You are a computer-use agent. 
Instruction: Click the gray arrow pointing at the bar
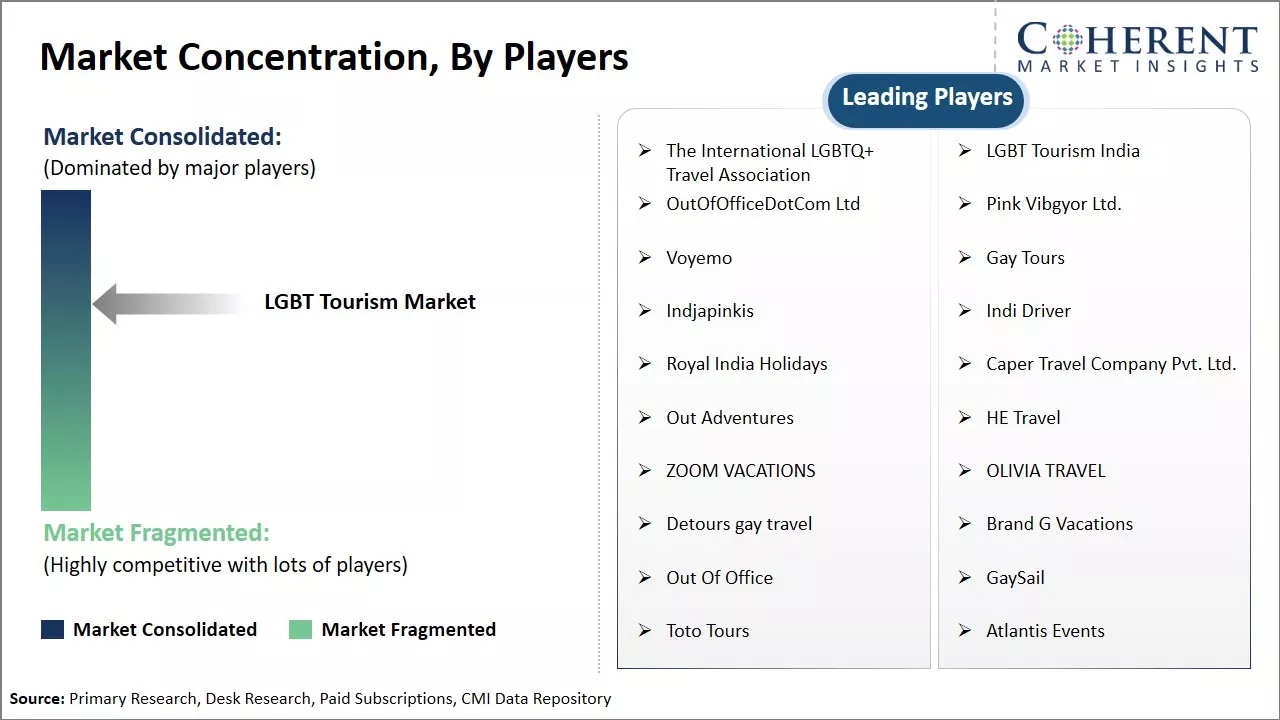(170, 303)
